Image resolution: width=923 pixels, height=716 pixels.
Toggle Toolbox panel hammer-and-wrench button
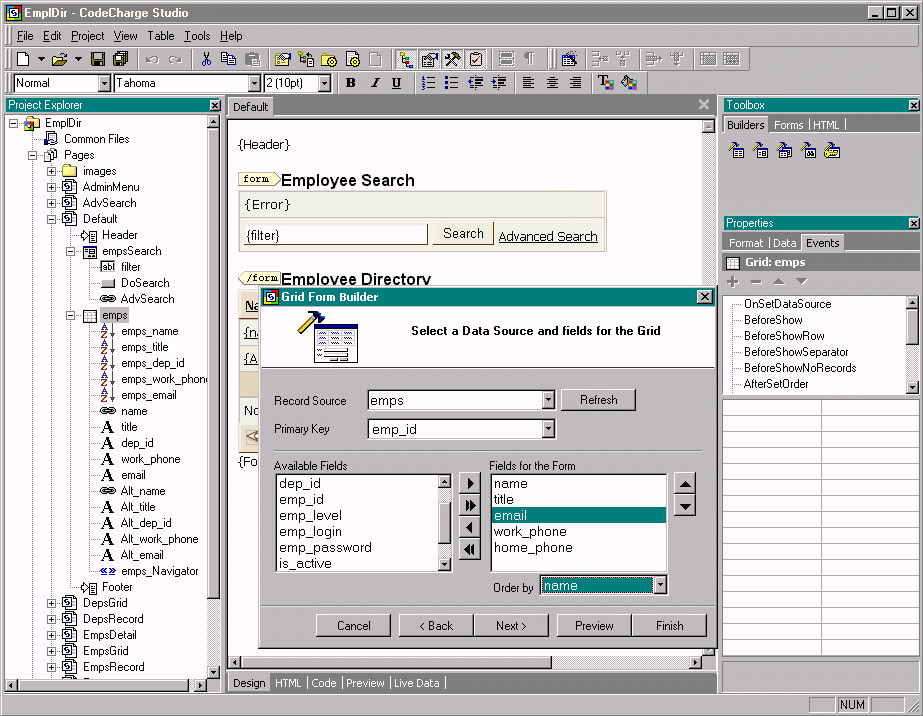[453, 59]
